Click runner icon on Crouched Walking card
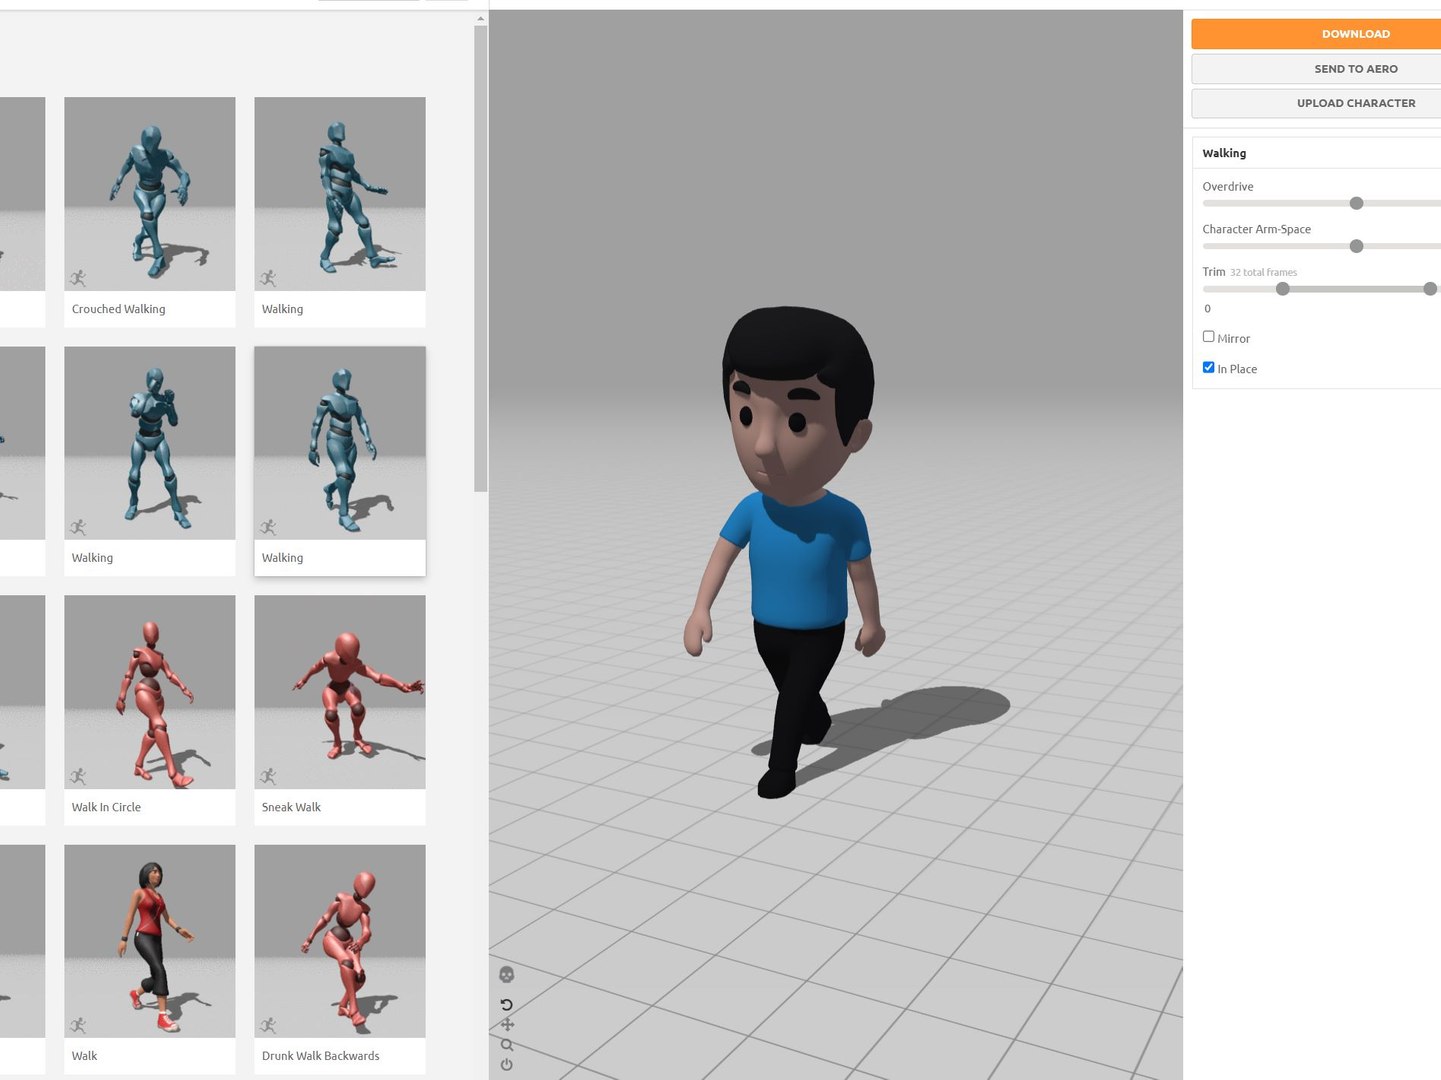This screenshot has height=1080, width=1441. tap(78, 278)
